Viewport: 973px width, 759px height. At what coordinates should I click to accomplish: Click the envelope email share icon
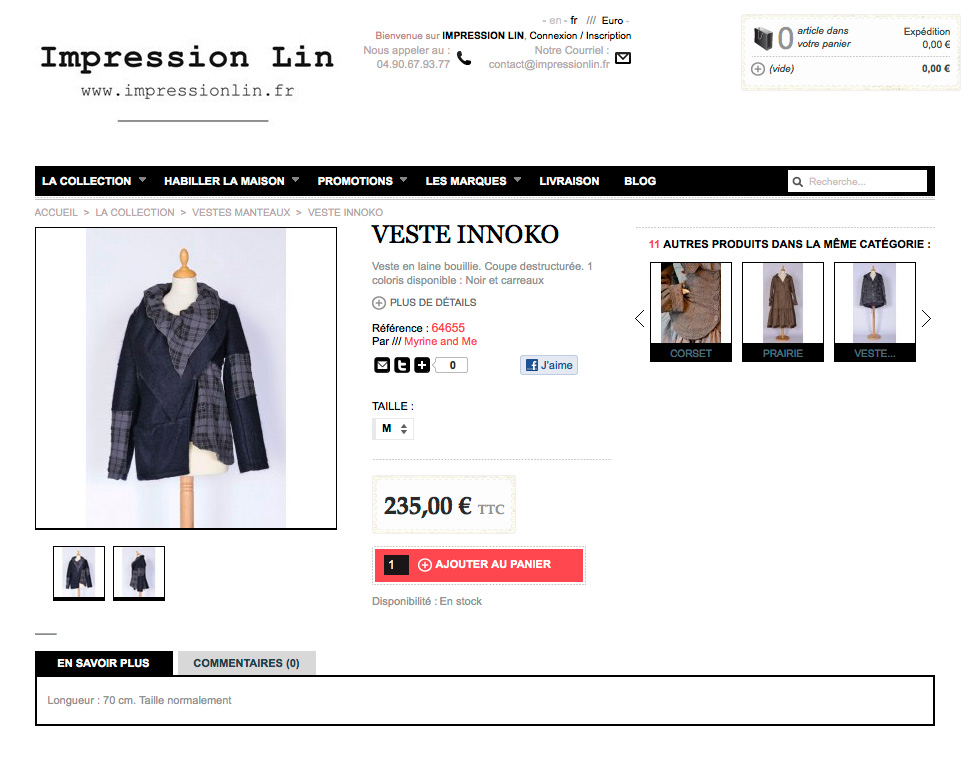coord(382,366)
